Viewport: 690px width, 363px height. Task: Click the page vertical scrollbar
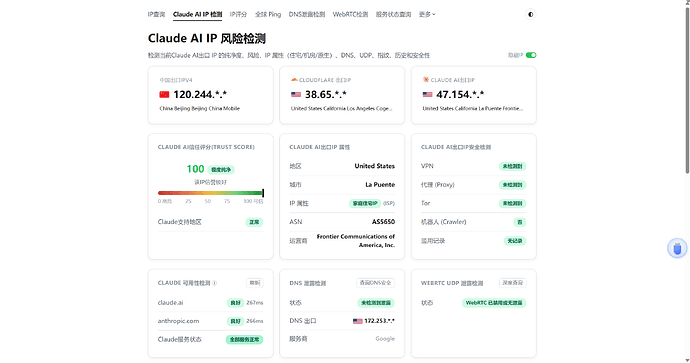pyautogui.click(x=687, y=90)
